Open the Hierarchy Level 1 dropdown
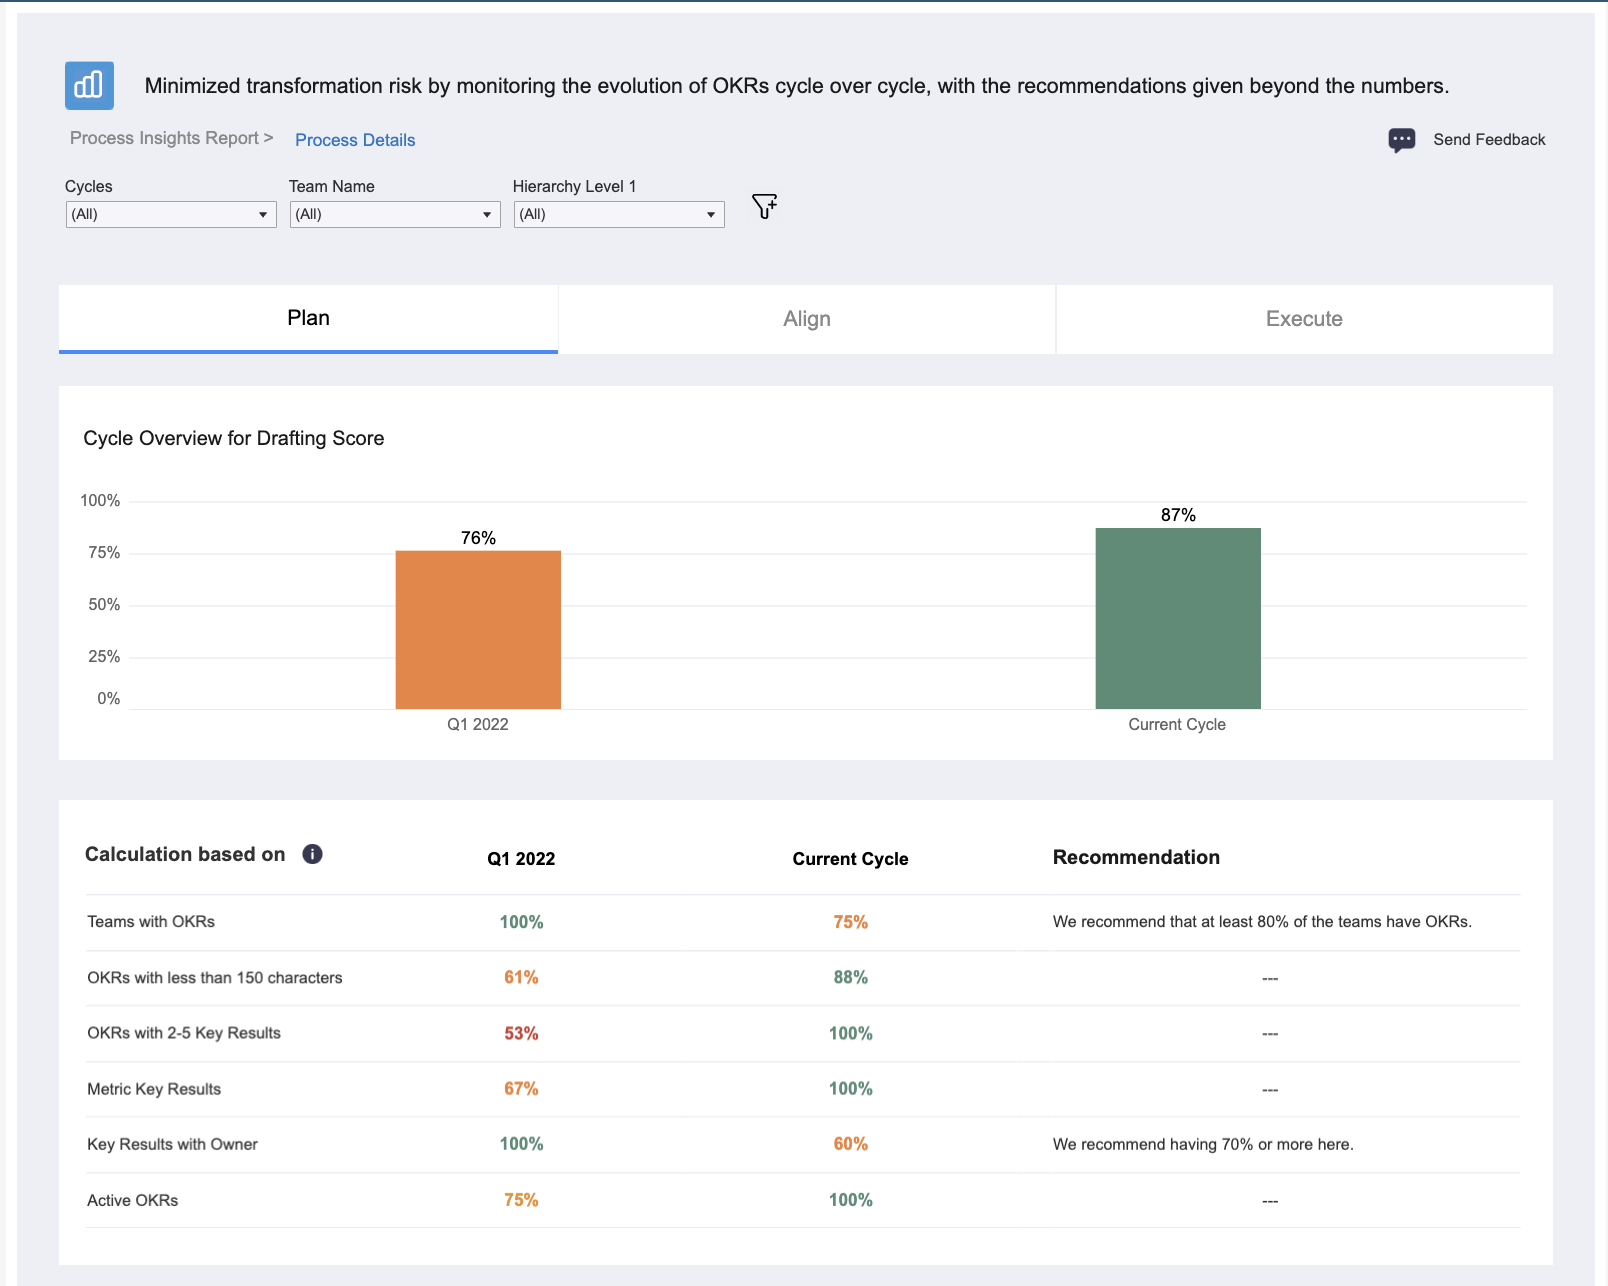Image resolution: width=1608 pixels, height=1286 pixels. click(619, 214)
